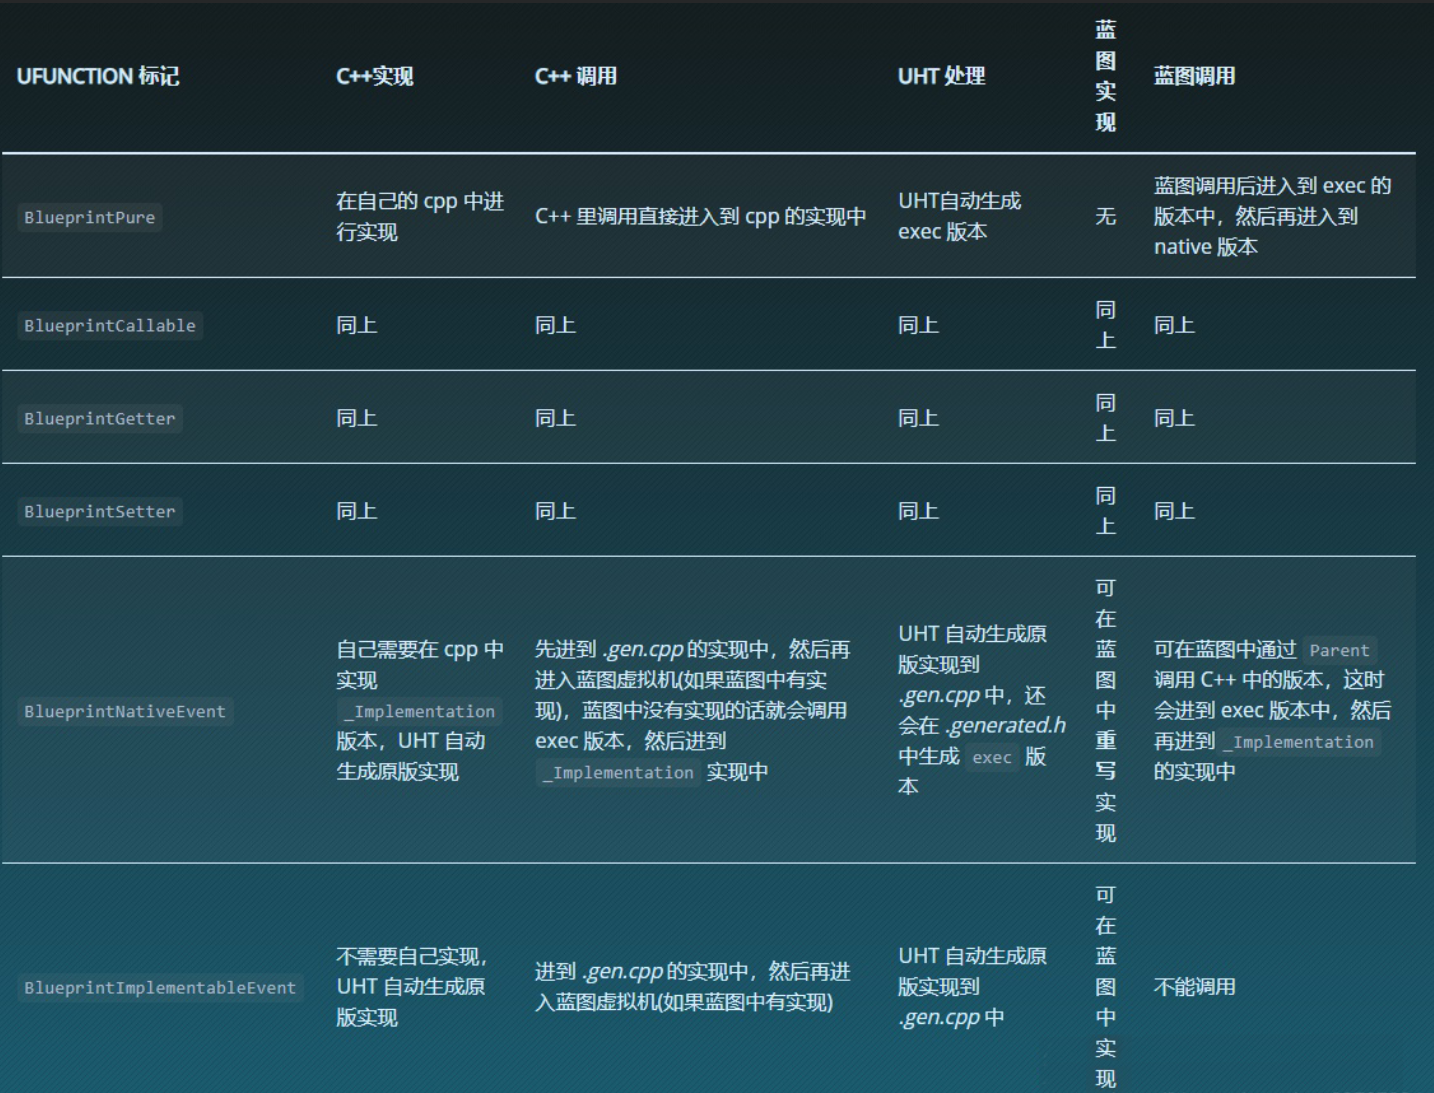Click _Implementation tag in the C++ 调用 column
Screen dimensions: 1434x1093
[618, 773]
